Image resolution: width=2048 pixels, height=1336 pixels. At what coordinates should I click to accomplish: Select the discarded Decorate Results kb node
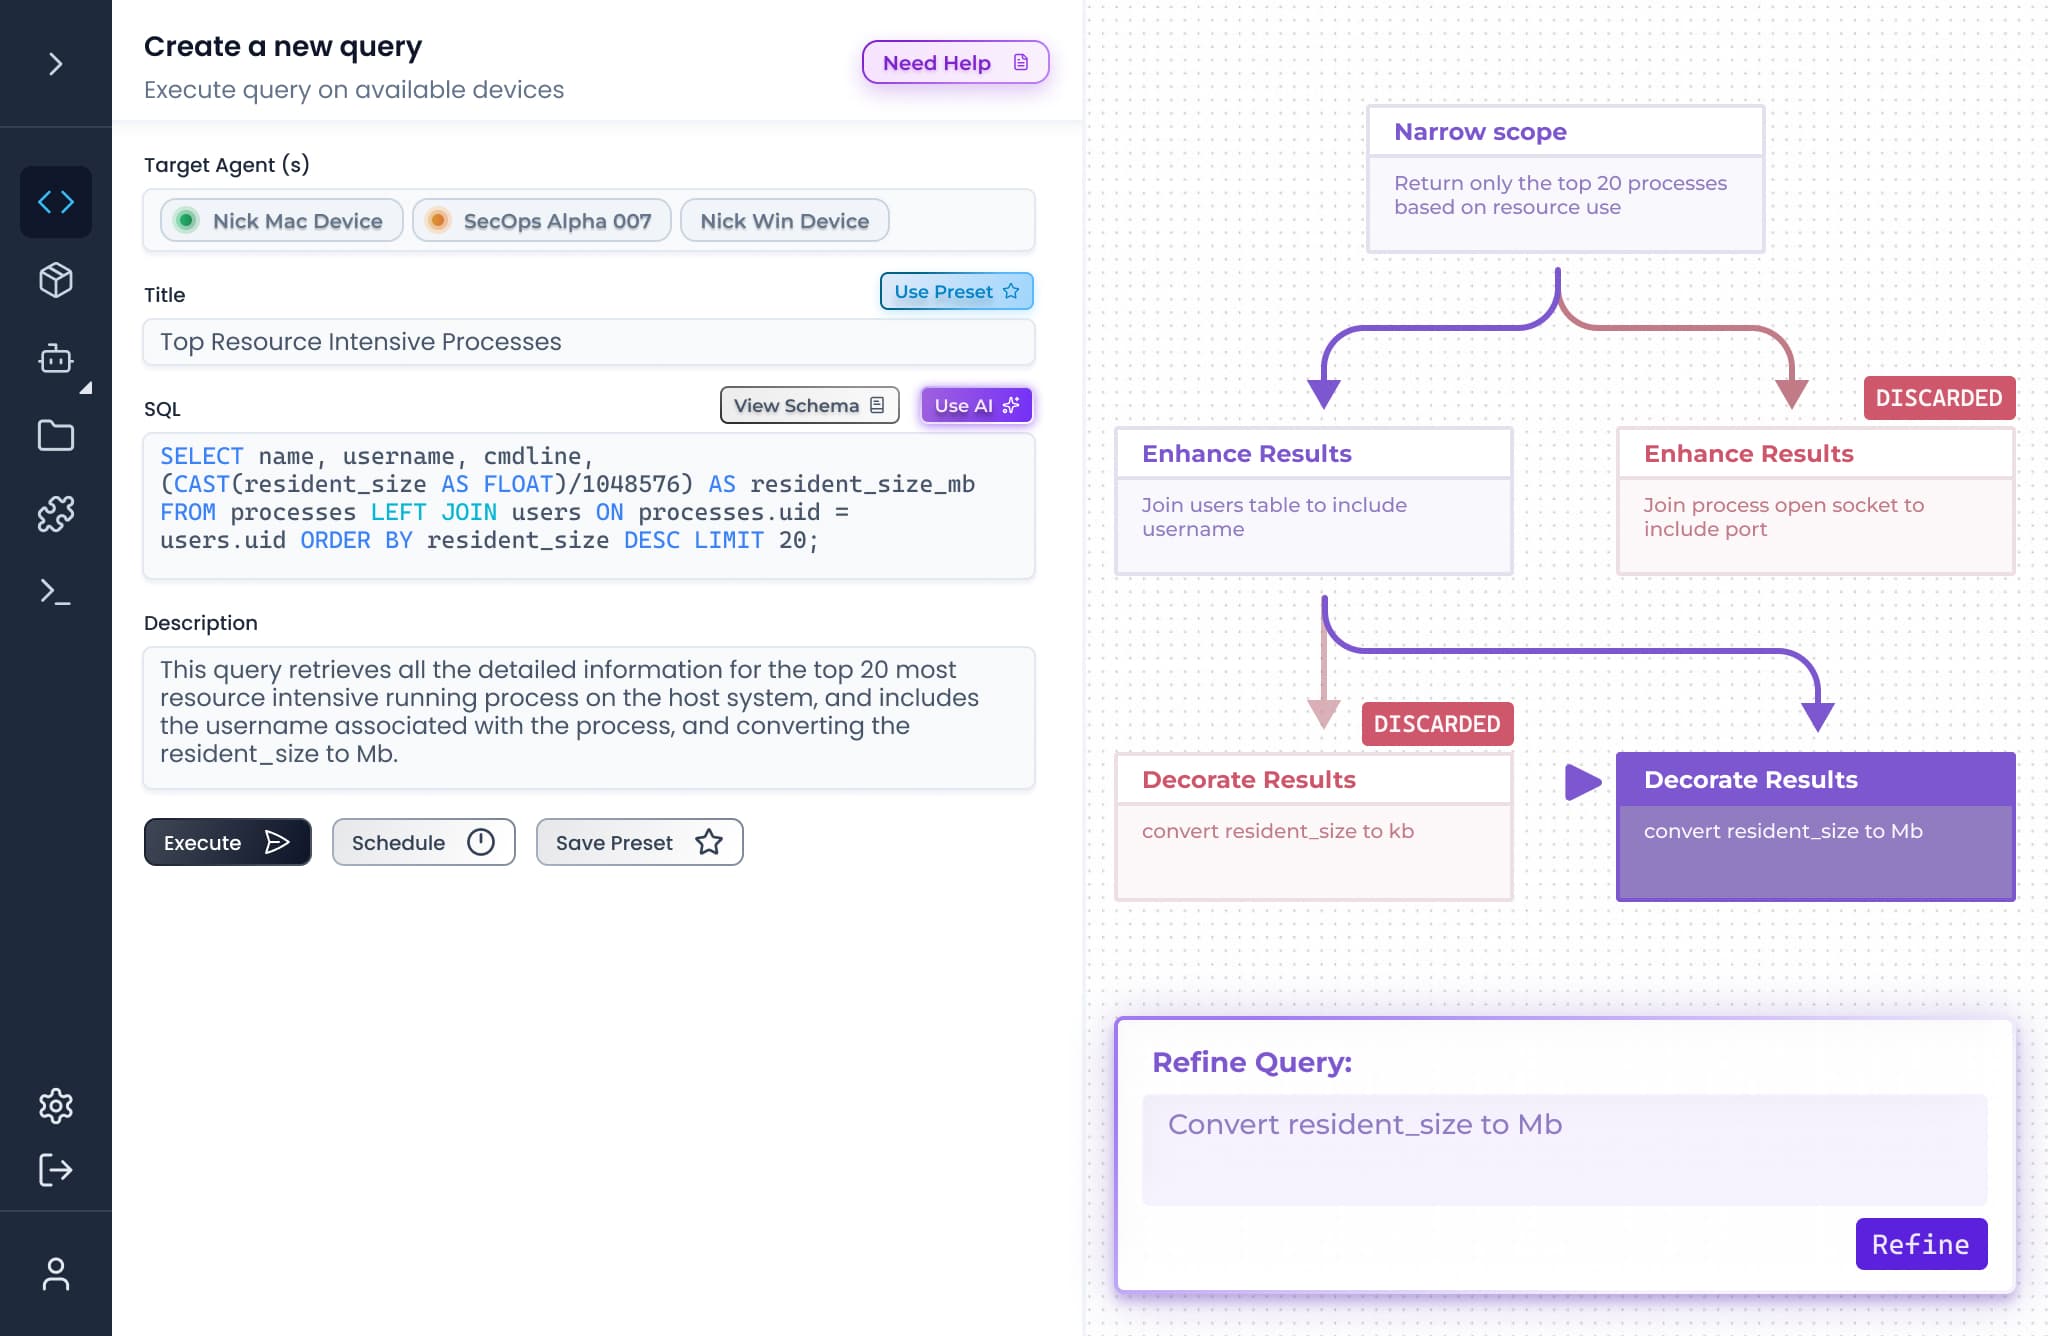tap(1313, 827)
